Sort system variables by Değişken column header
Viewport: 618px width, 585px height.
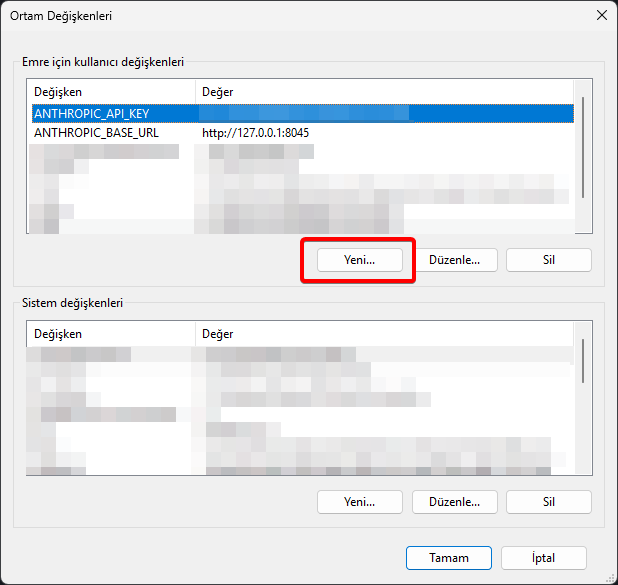point(110,334)
